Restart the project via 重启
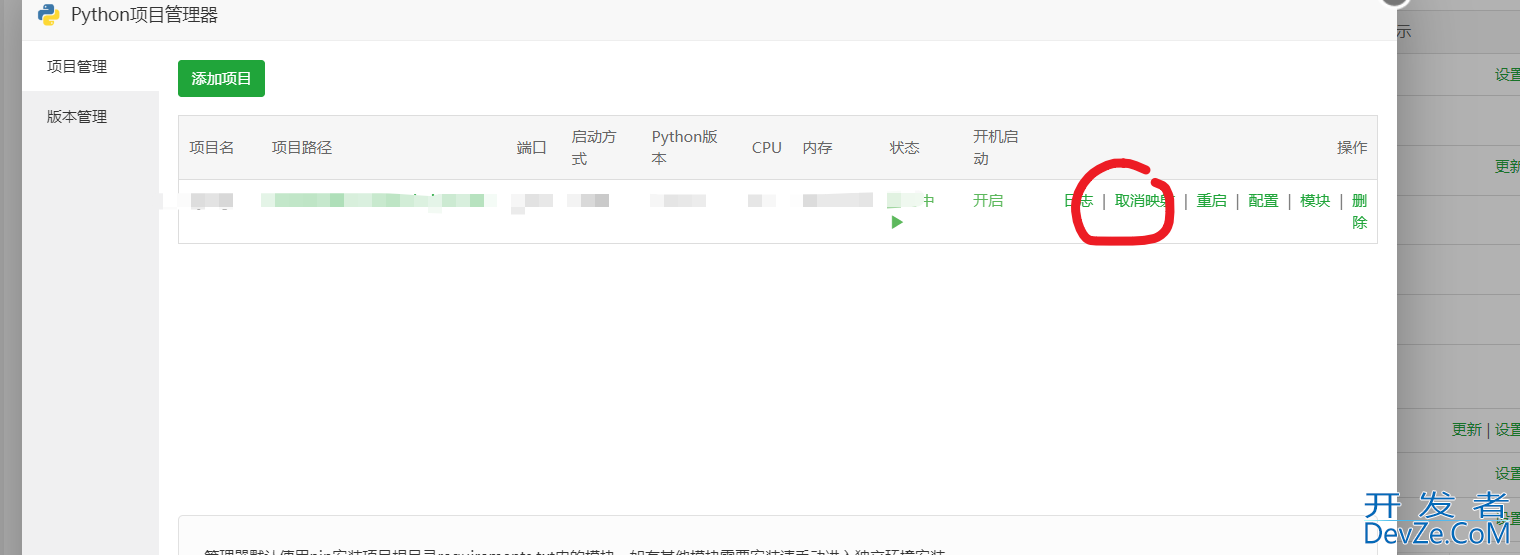 (x=1211, y=201)
